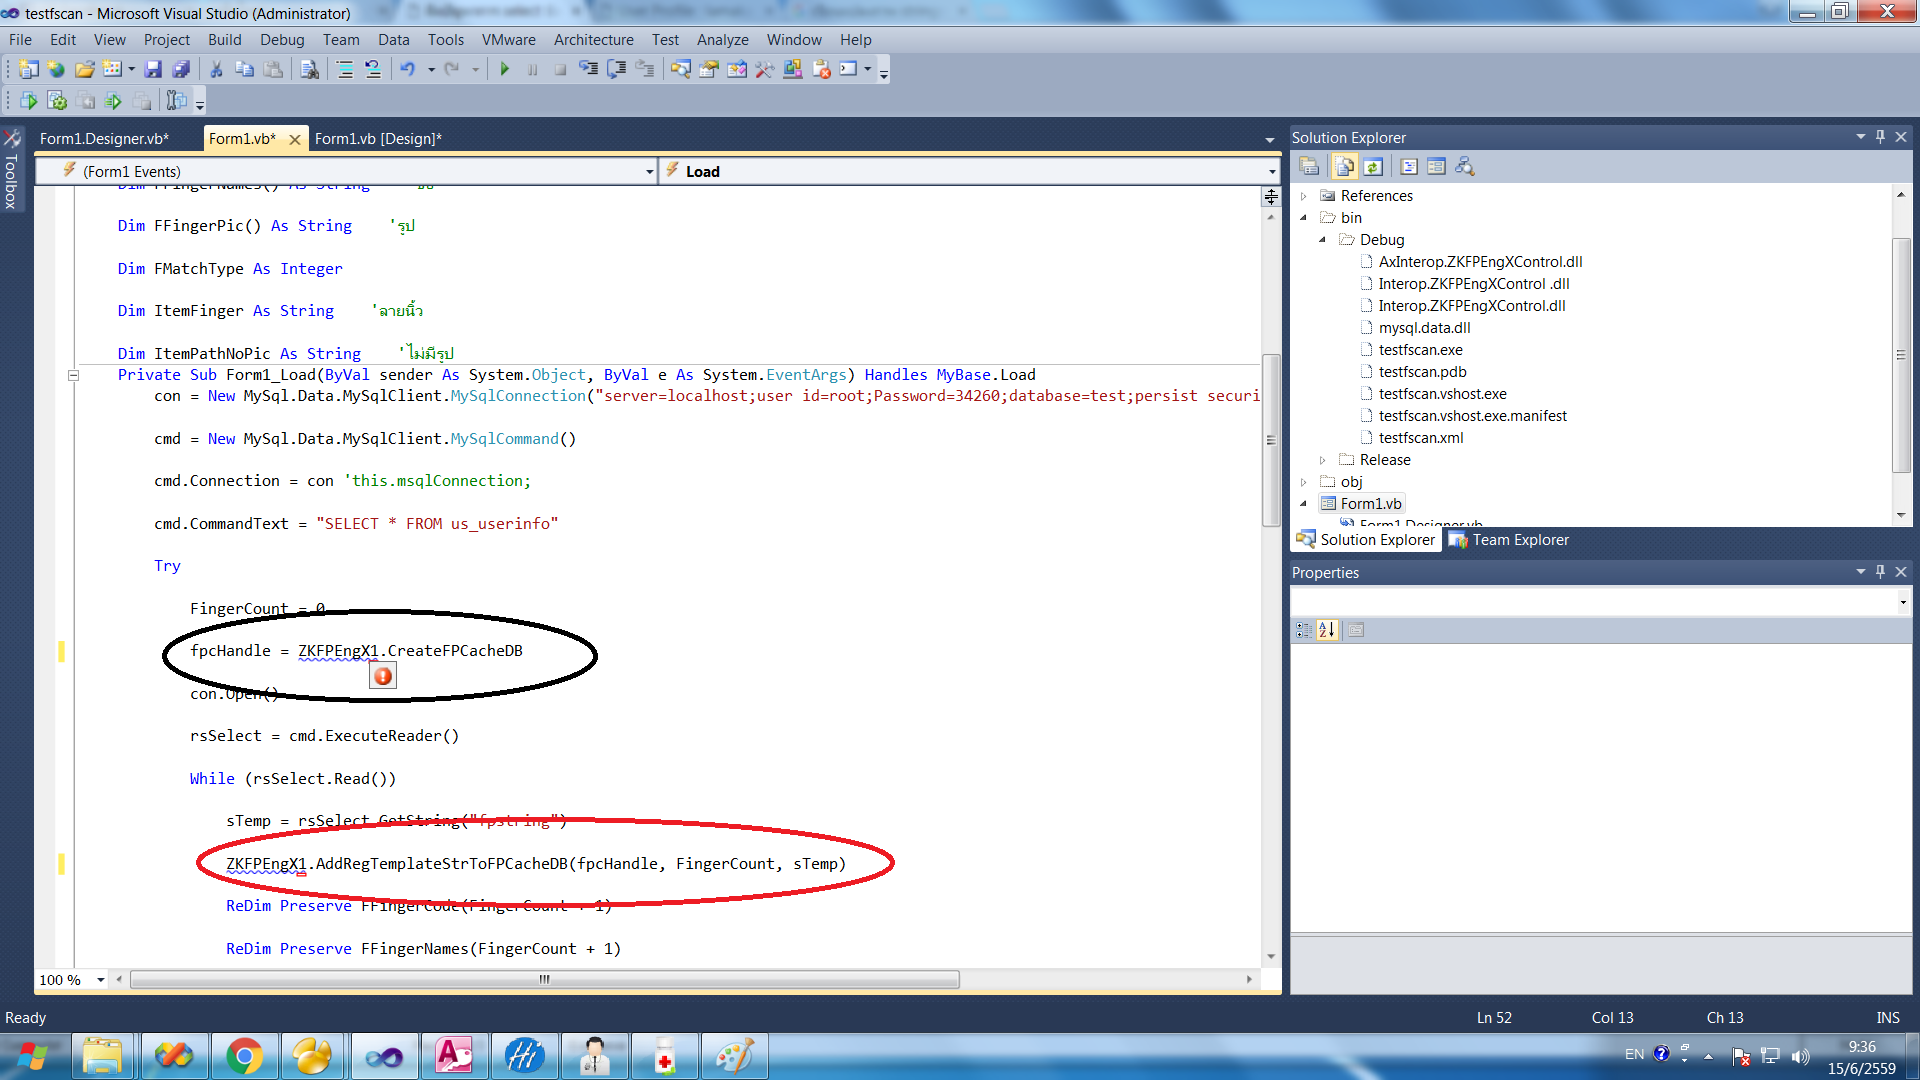Image resolution: width=1920 pixels, height=1080 pixels.
Task: Unpin the Properties window
Action: tap(1880, 571)
